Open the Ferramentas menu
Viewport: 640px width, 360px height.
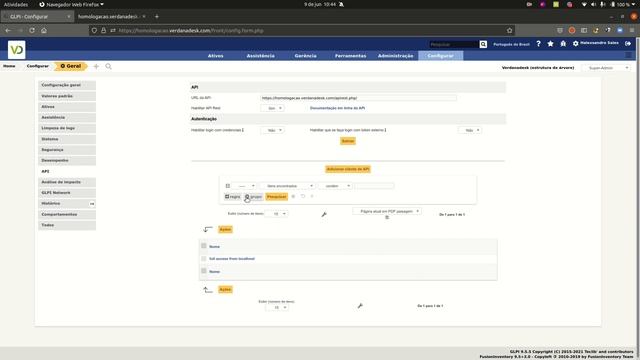[350, 56]
